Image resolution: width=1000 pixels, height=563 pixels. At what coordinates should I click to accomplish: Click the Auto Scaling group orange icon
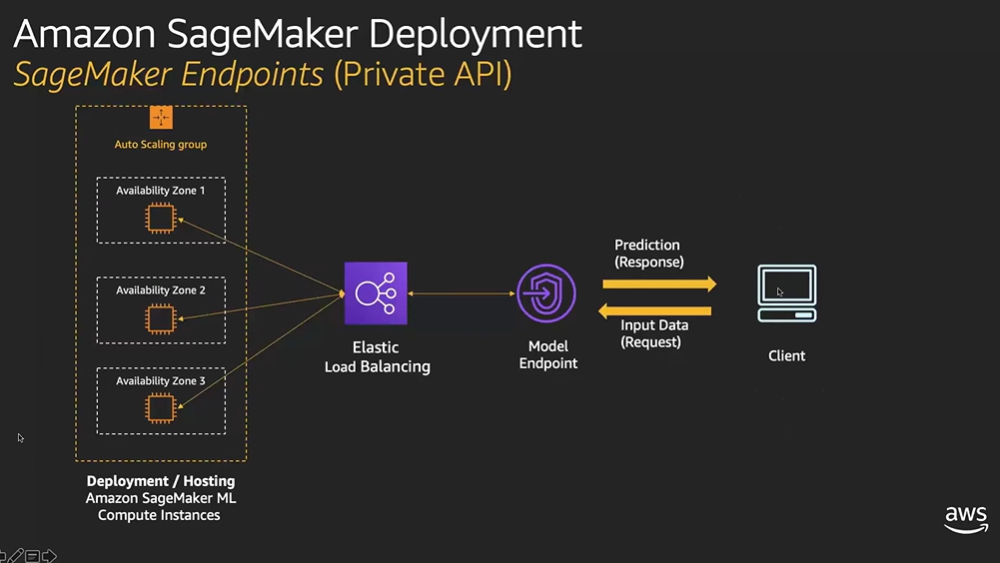tap(161, 118)
